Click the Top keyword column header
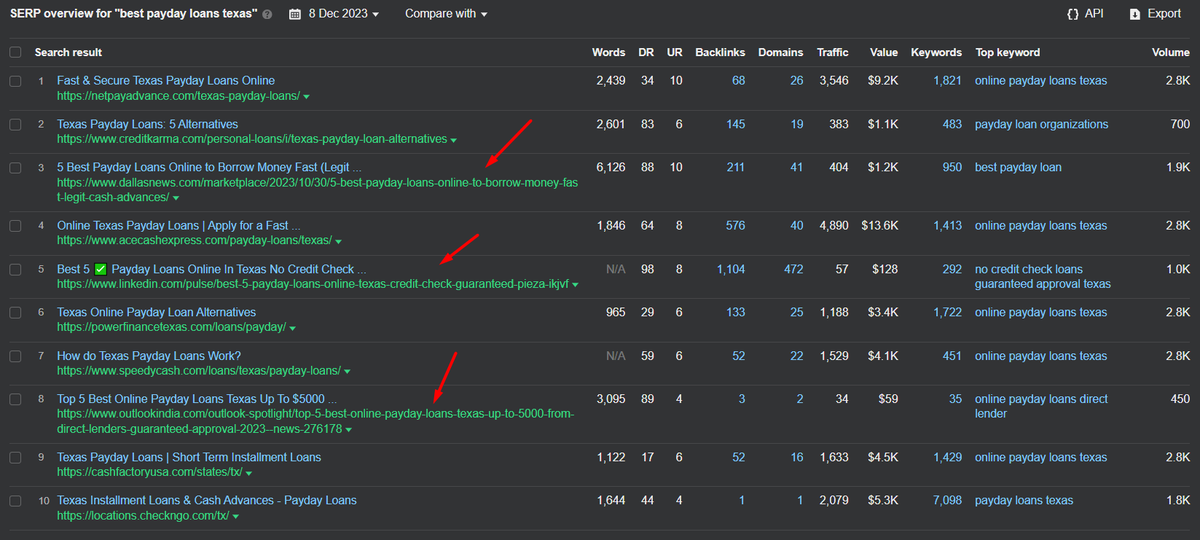This screenshot has width=1200, height=540. click(1008, 52)
